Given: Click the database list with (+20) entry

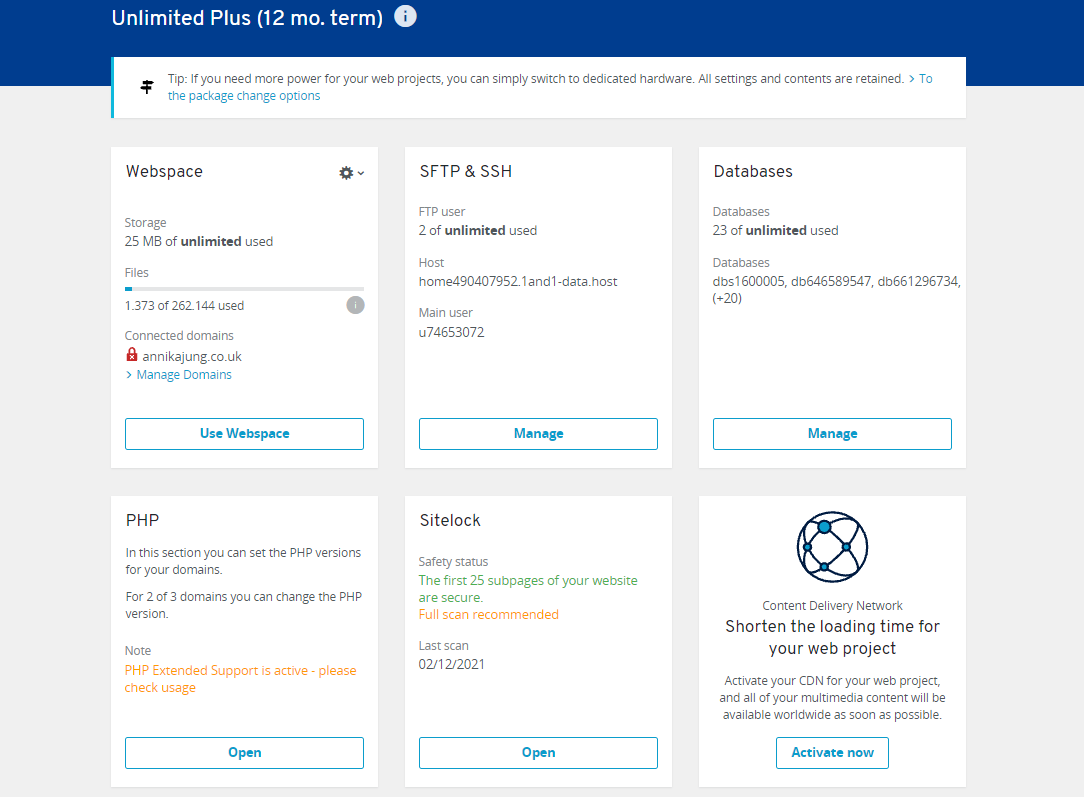Looking at the screenshot, I should [837, 290].
